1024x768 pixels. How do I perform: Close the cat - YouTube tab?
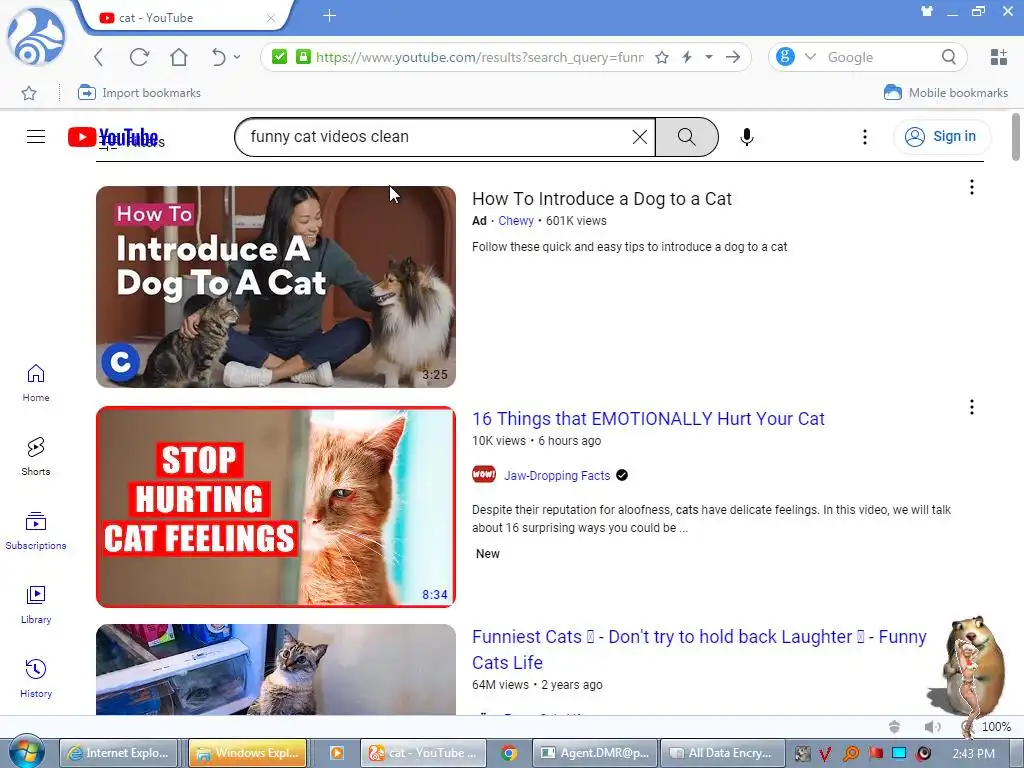pos(270,18)
